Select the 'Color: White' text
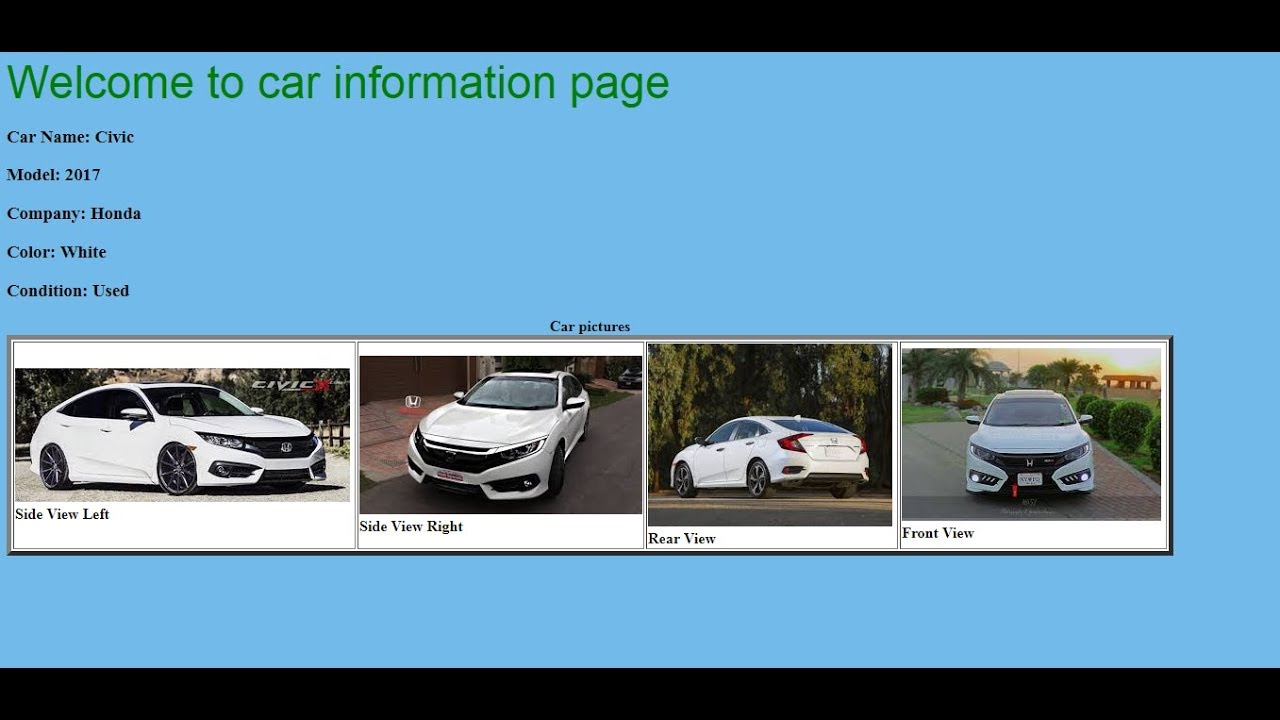 [x=56, y=252]
